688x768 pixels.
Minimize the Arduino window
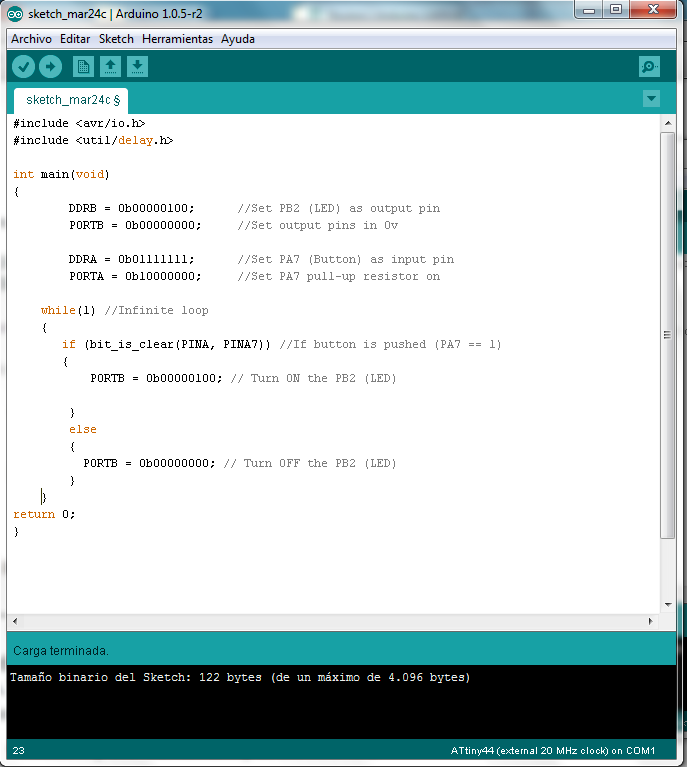tap(590, 10)
